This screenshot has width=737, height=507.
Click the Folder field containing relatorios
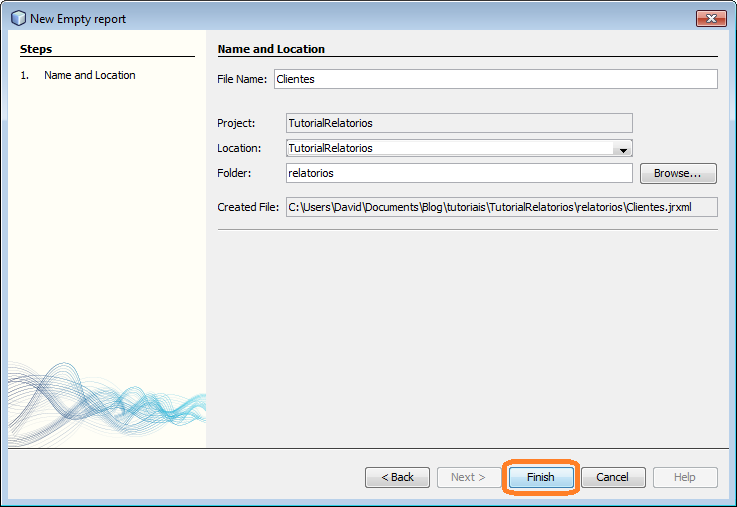[x=458, y=173]
